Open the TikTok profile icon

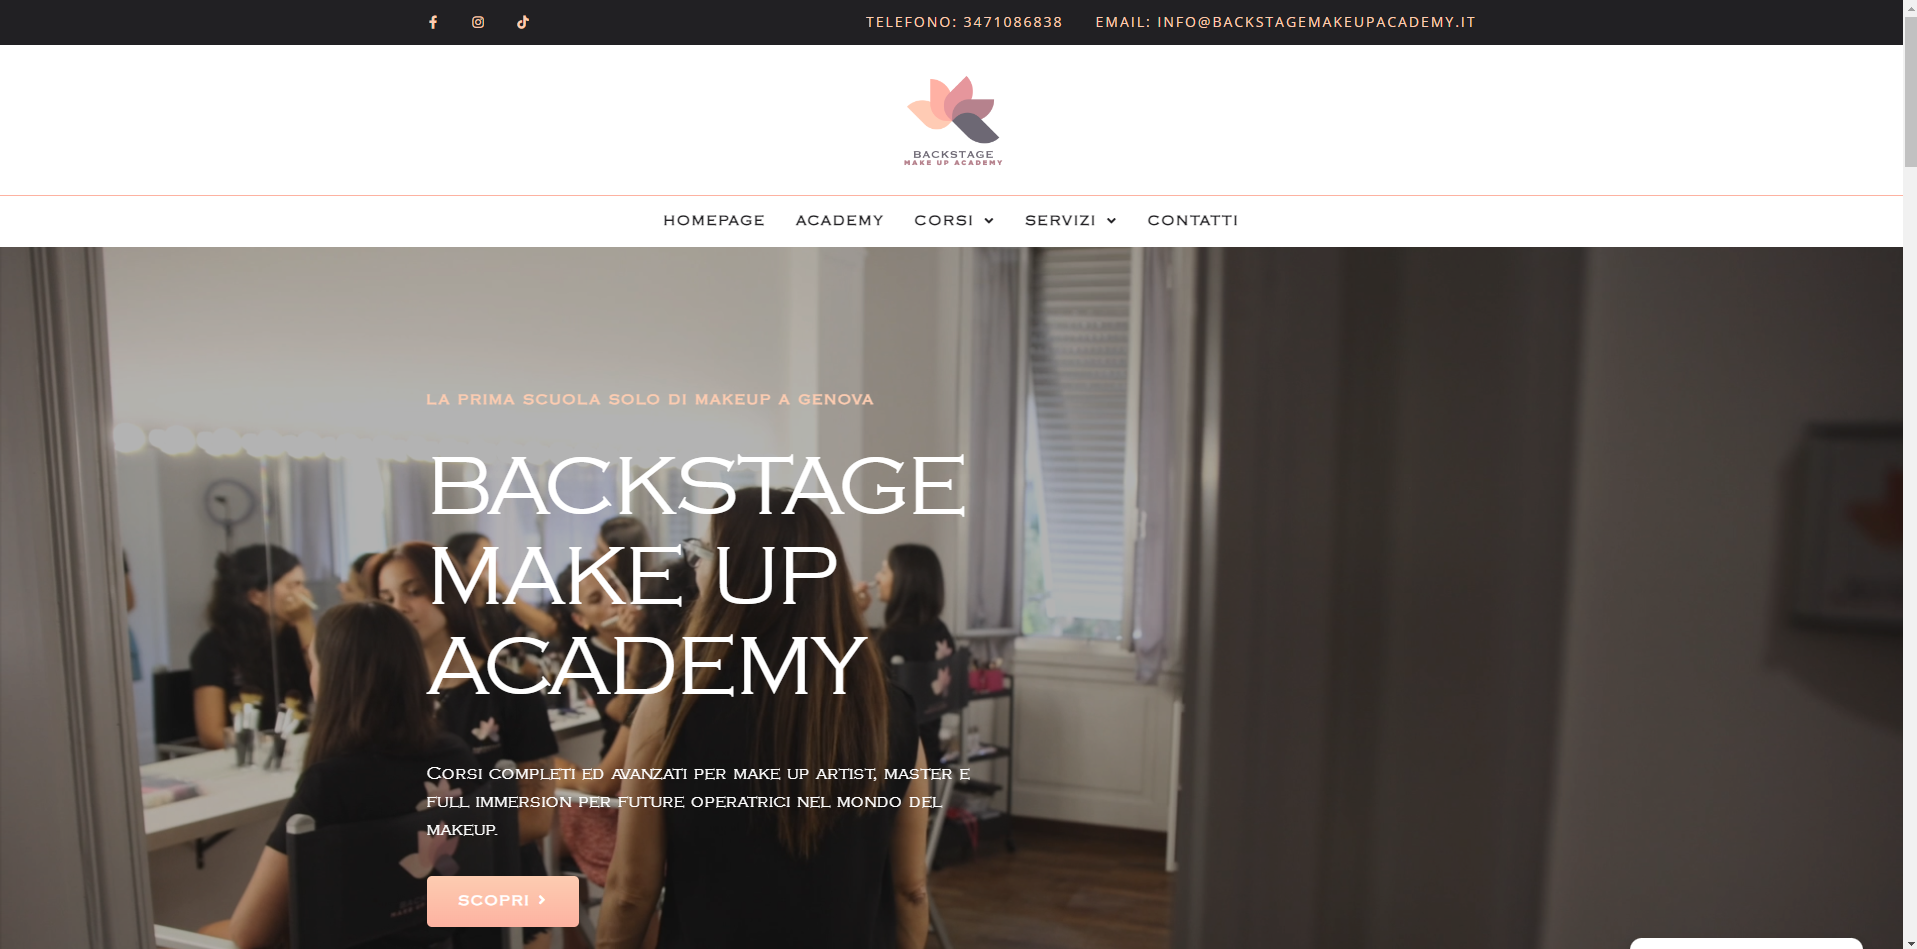tap(523, 22)
